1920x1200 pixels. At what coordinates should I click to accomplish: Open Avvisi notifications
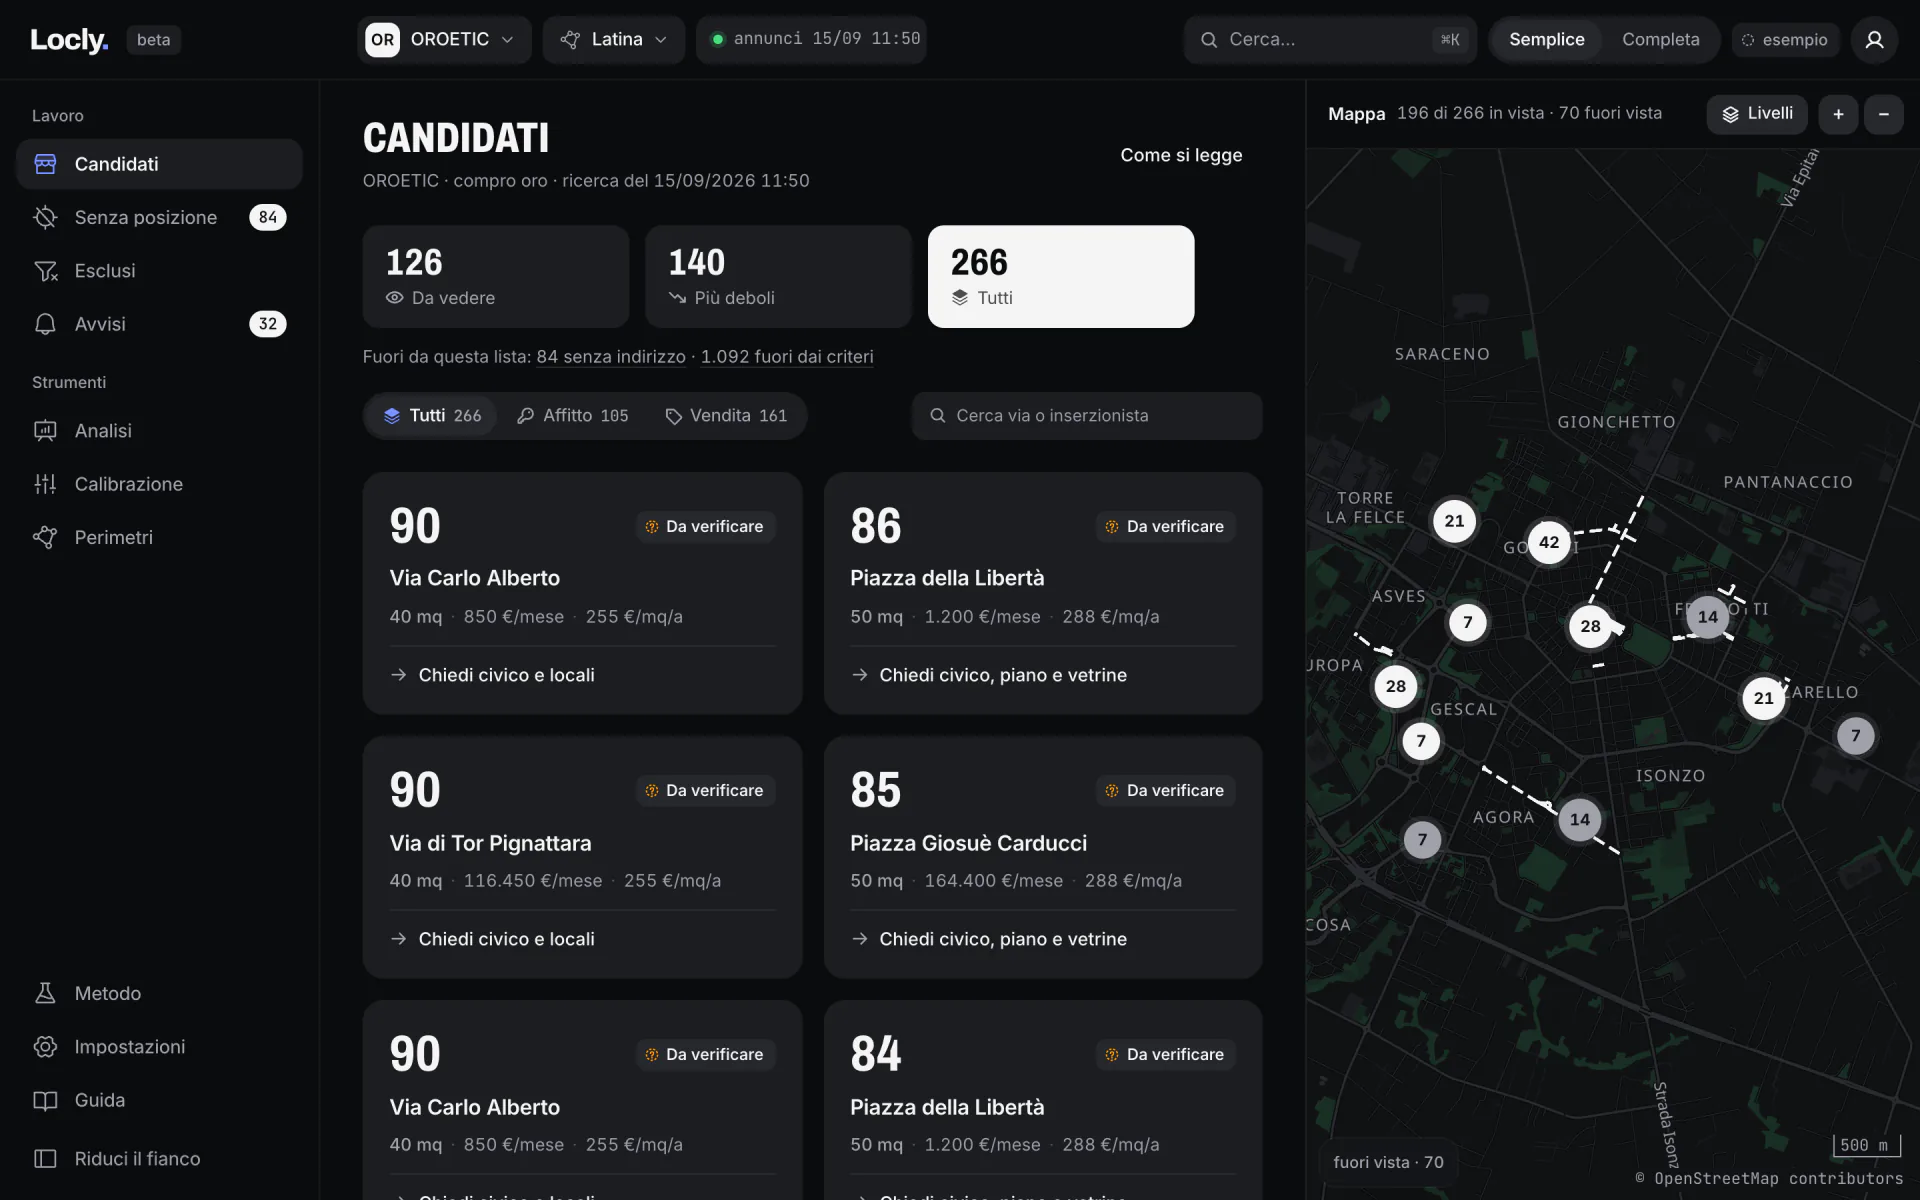click(x=159, y=324)
